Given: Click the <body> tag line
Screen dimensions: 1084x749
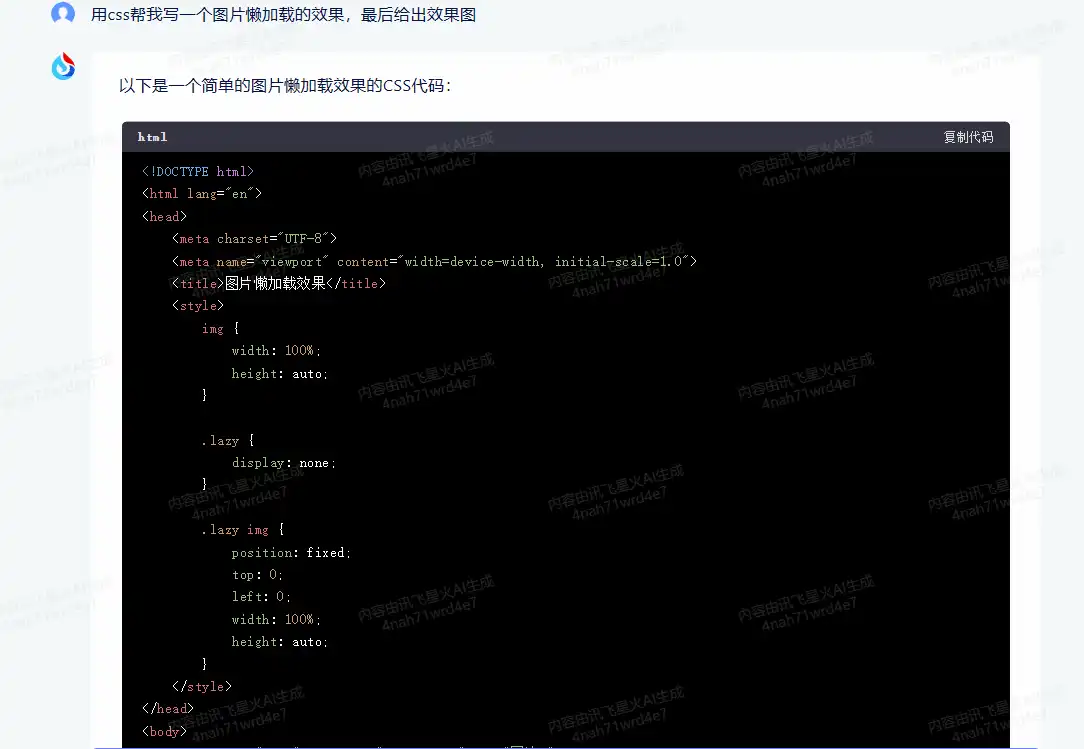Looking at the screenshot, I should coord(165,731).
